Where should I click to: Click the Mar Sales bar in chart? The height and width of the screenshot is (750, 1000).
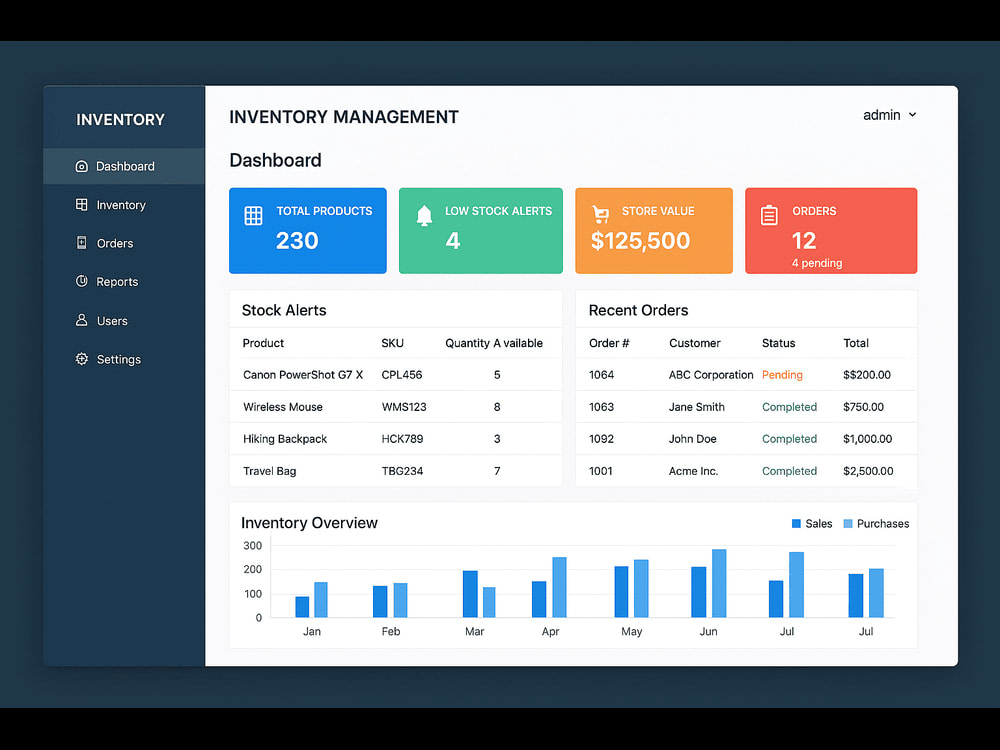point(470,594)
